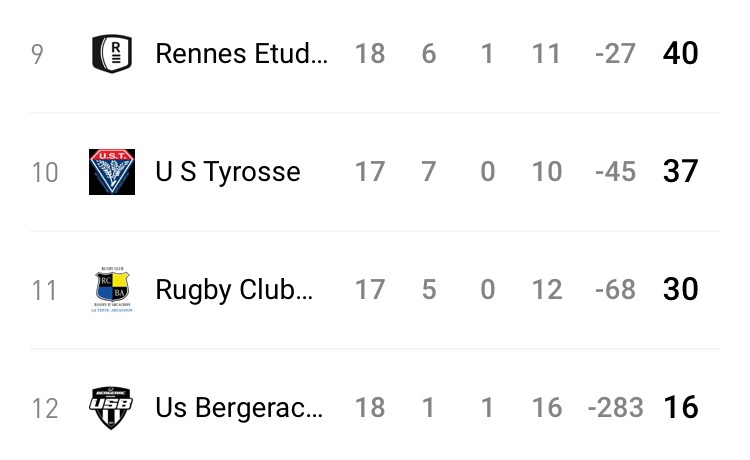Click Tyrosse total points value 37
Screen dimensions: 750x460
(x=680, y=171)
